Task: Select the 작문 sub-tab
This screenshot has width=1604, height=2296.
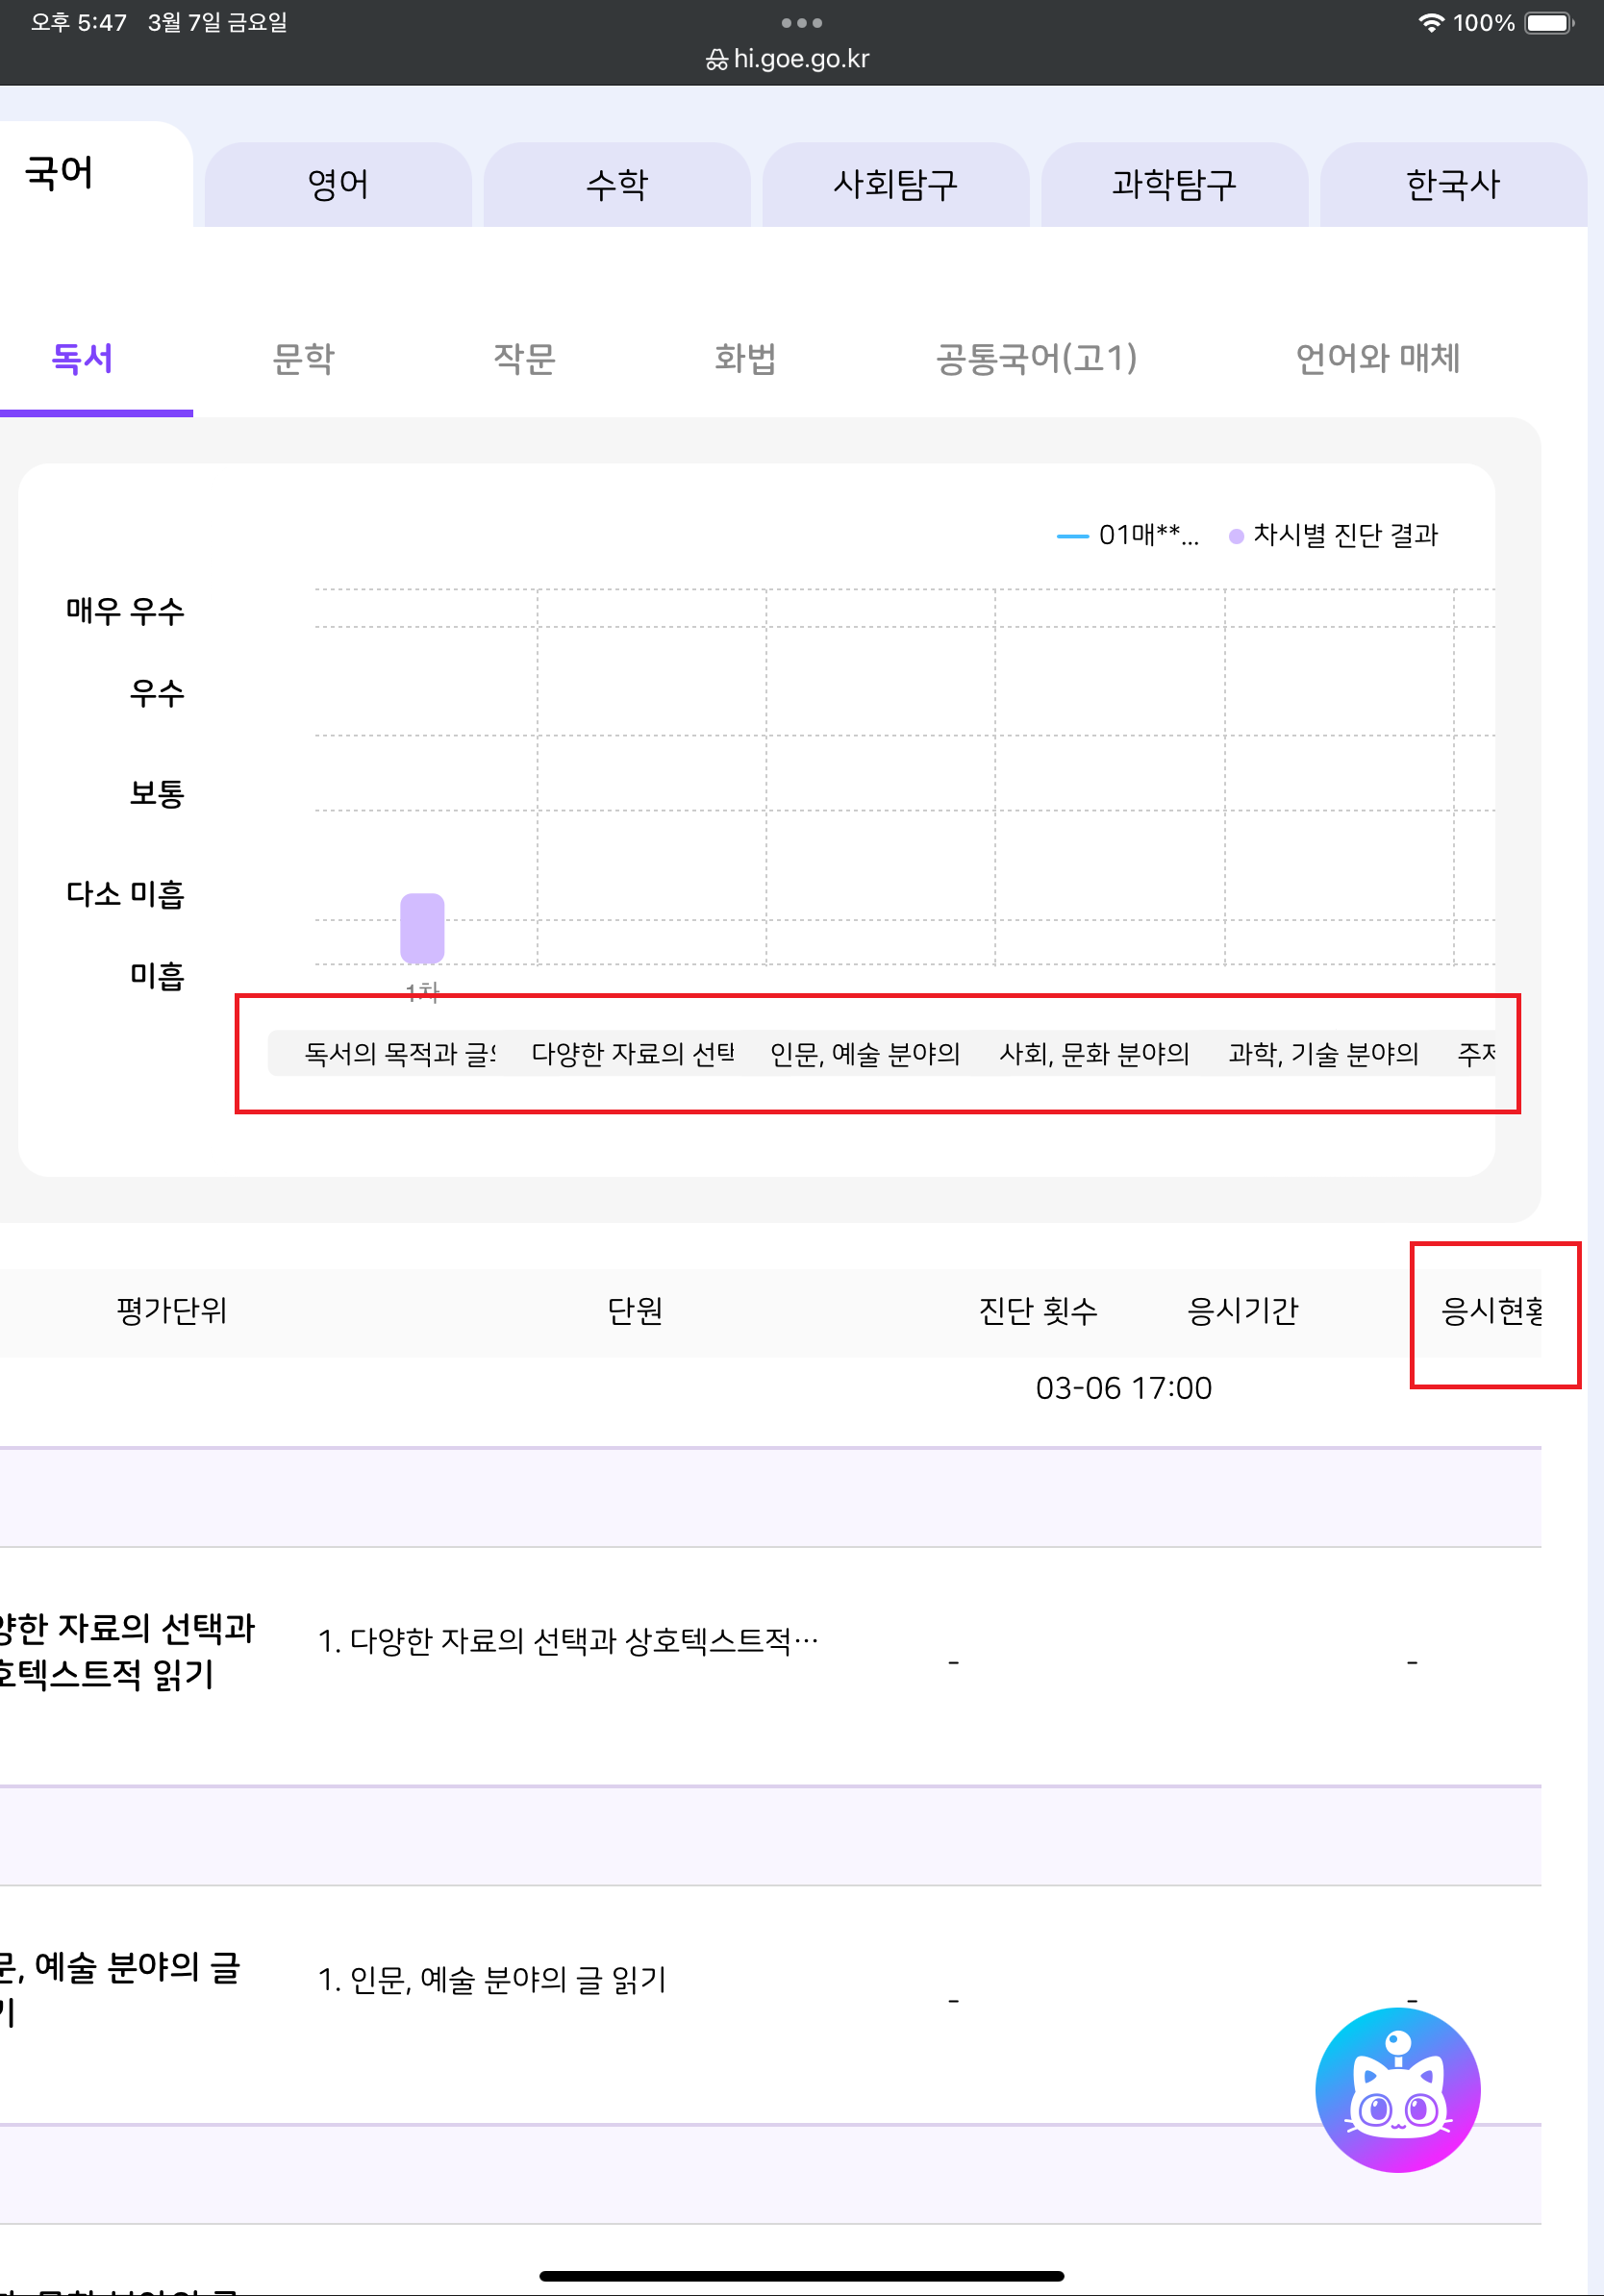Action: tap(524, 358)
